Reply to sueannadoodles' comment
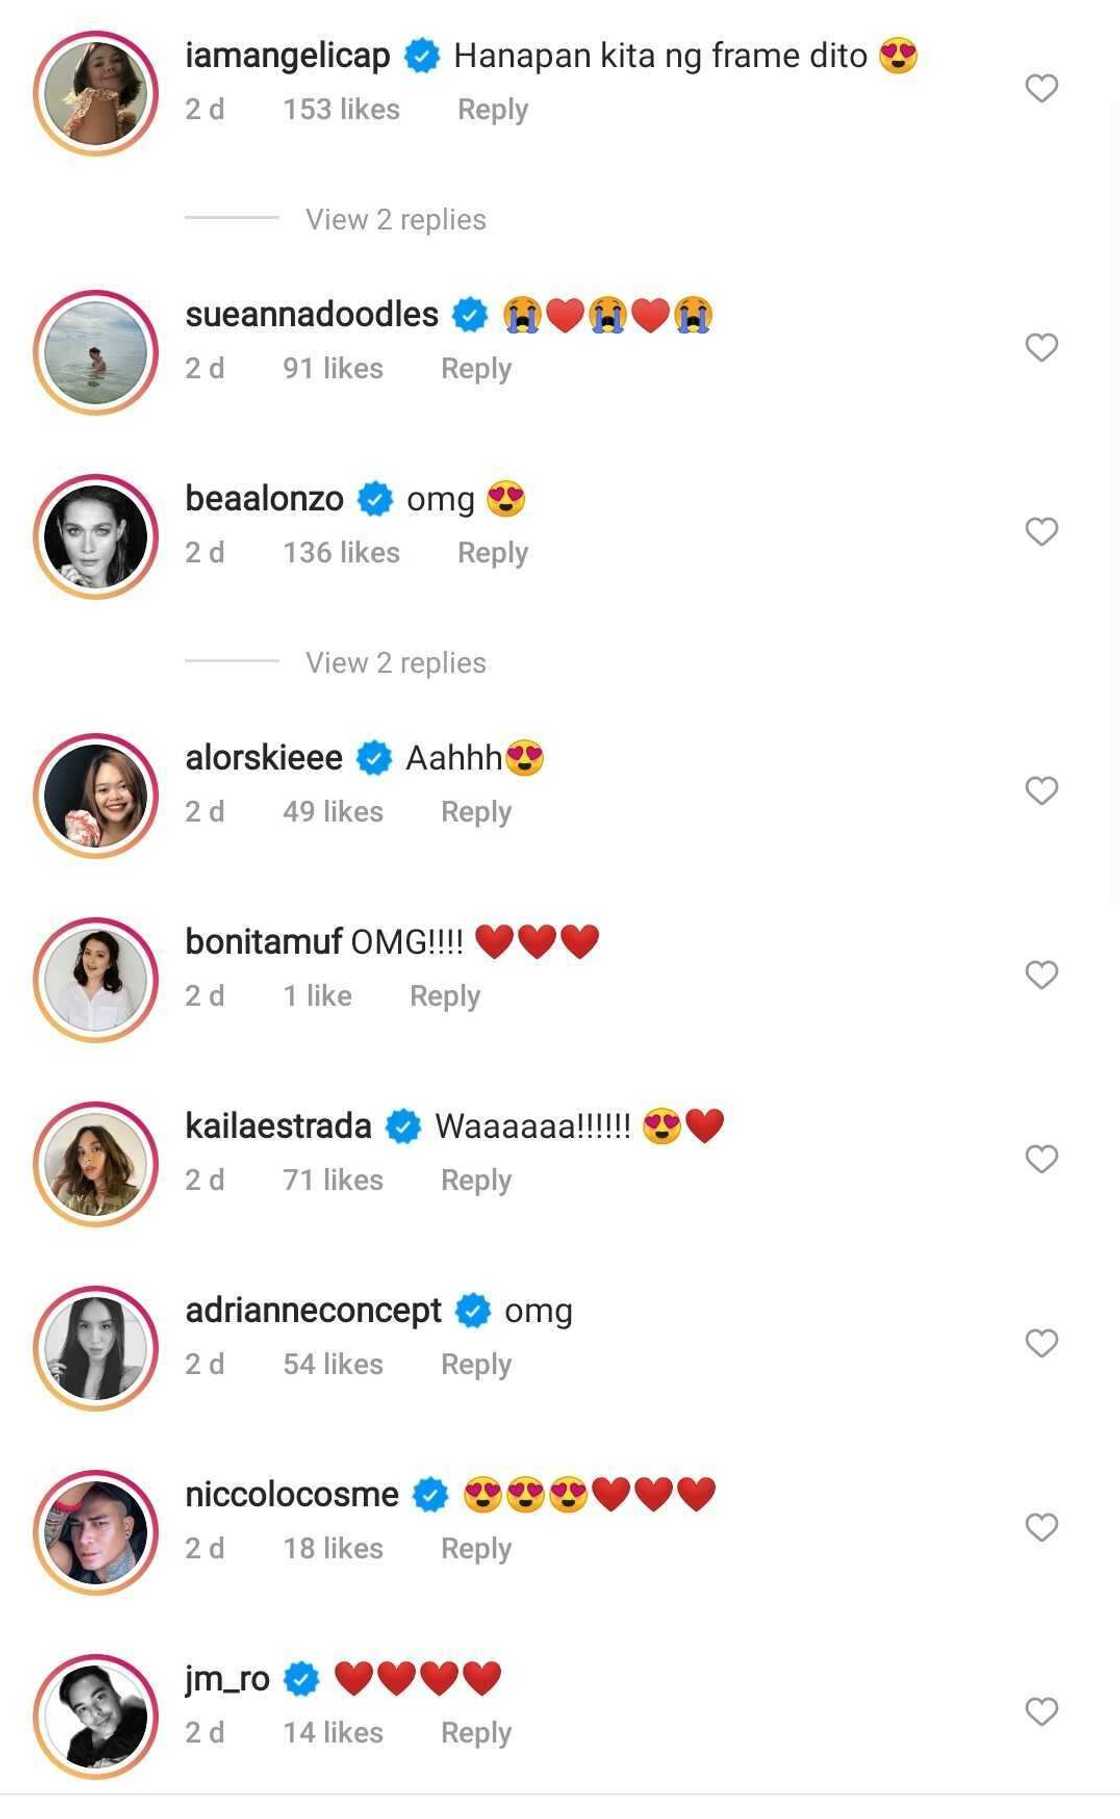The image size is (1120, 1819). point(476,368)
